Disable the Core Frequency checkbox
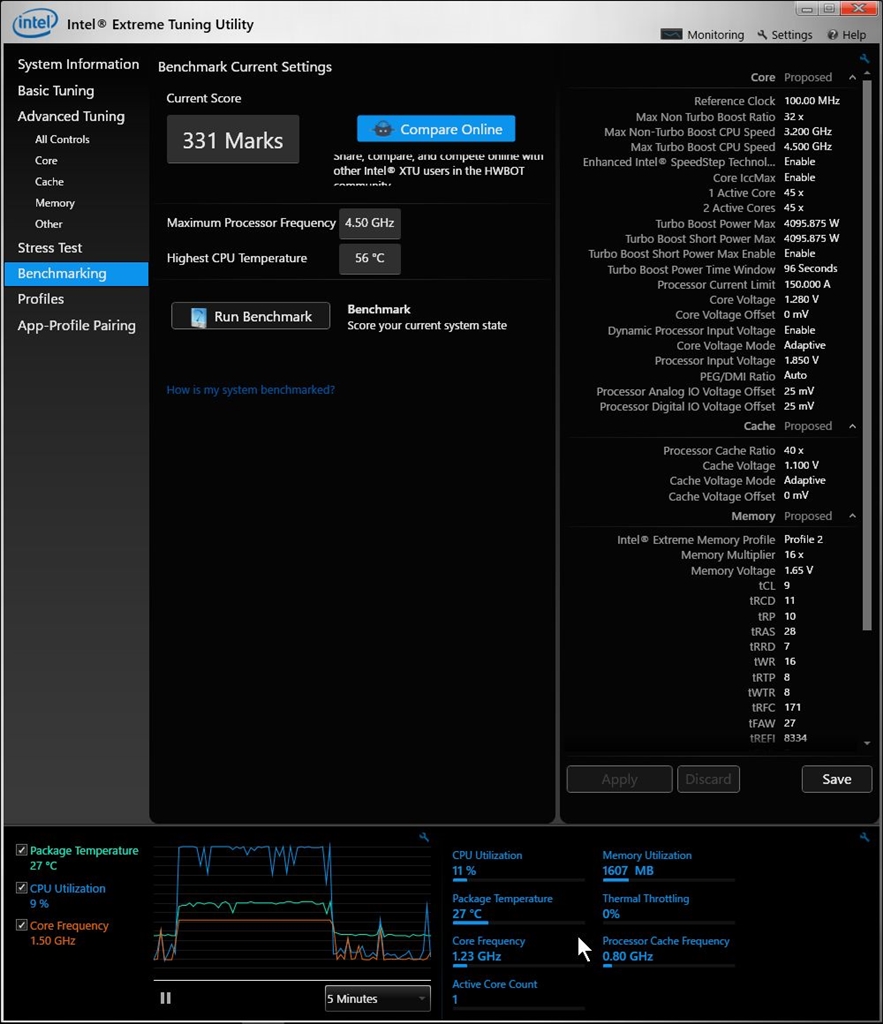The width and height of the screenshot is (883, 1024). pyautogui.click(x=22, y=925)
